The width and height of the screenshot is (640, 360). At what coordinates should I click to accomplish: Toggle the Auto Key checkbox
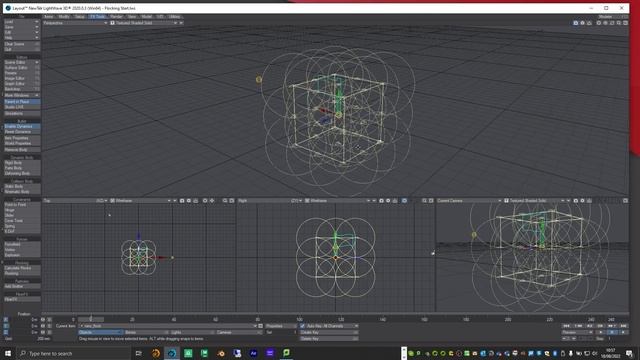pyautogui.click(x=302, y=326)
